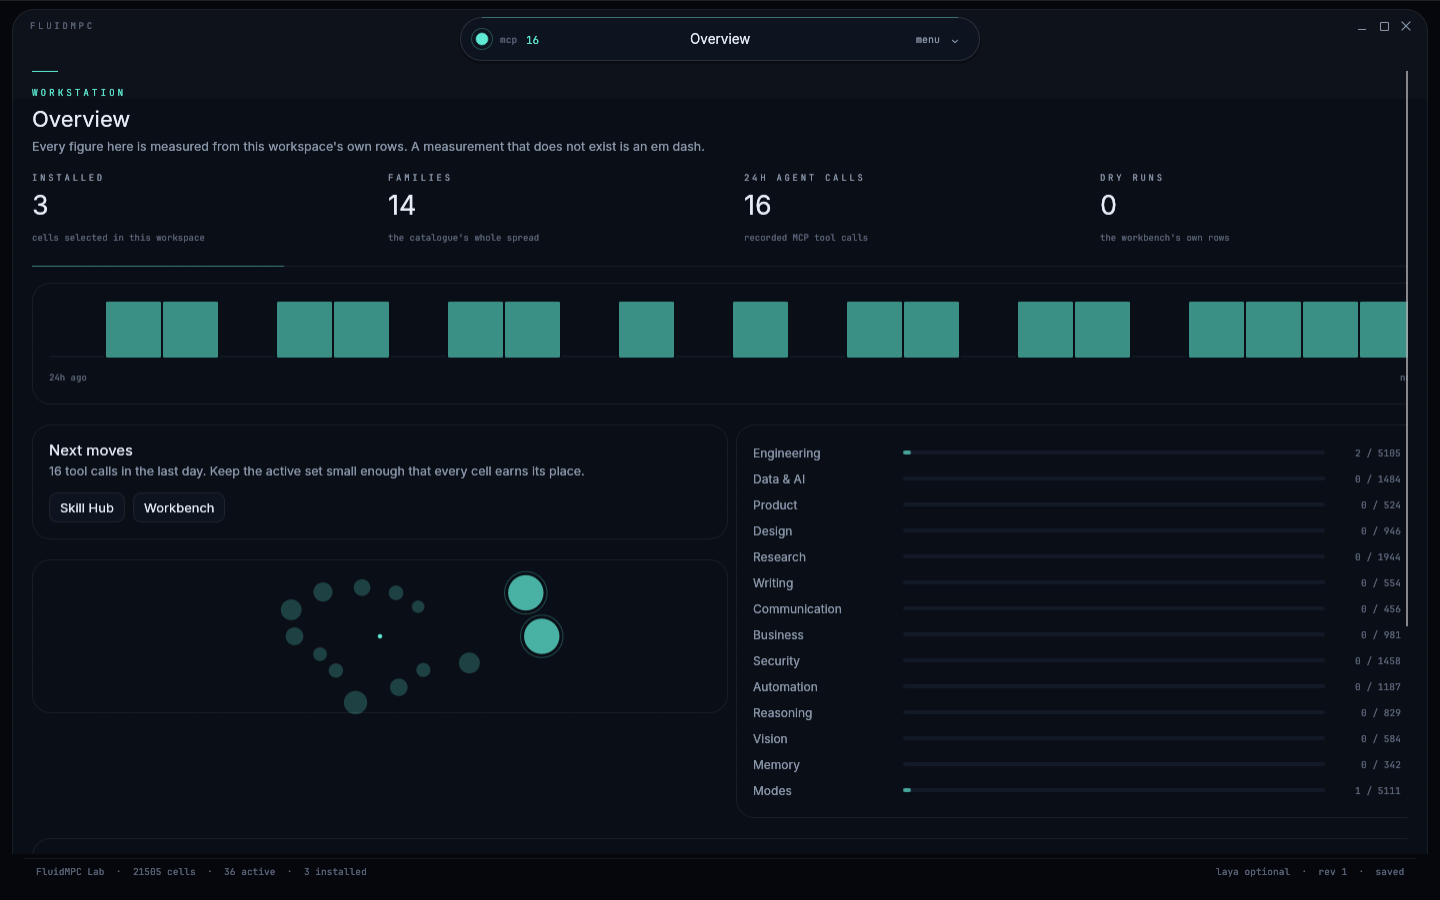Click the Families count 14 stat
Screen dimensions: 1440x900
[x=401, y=206]
